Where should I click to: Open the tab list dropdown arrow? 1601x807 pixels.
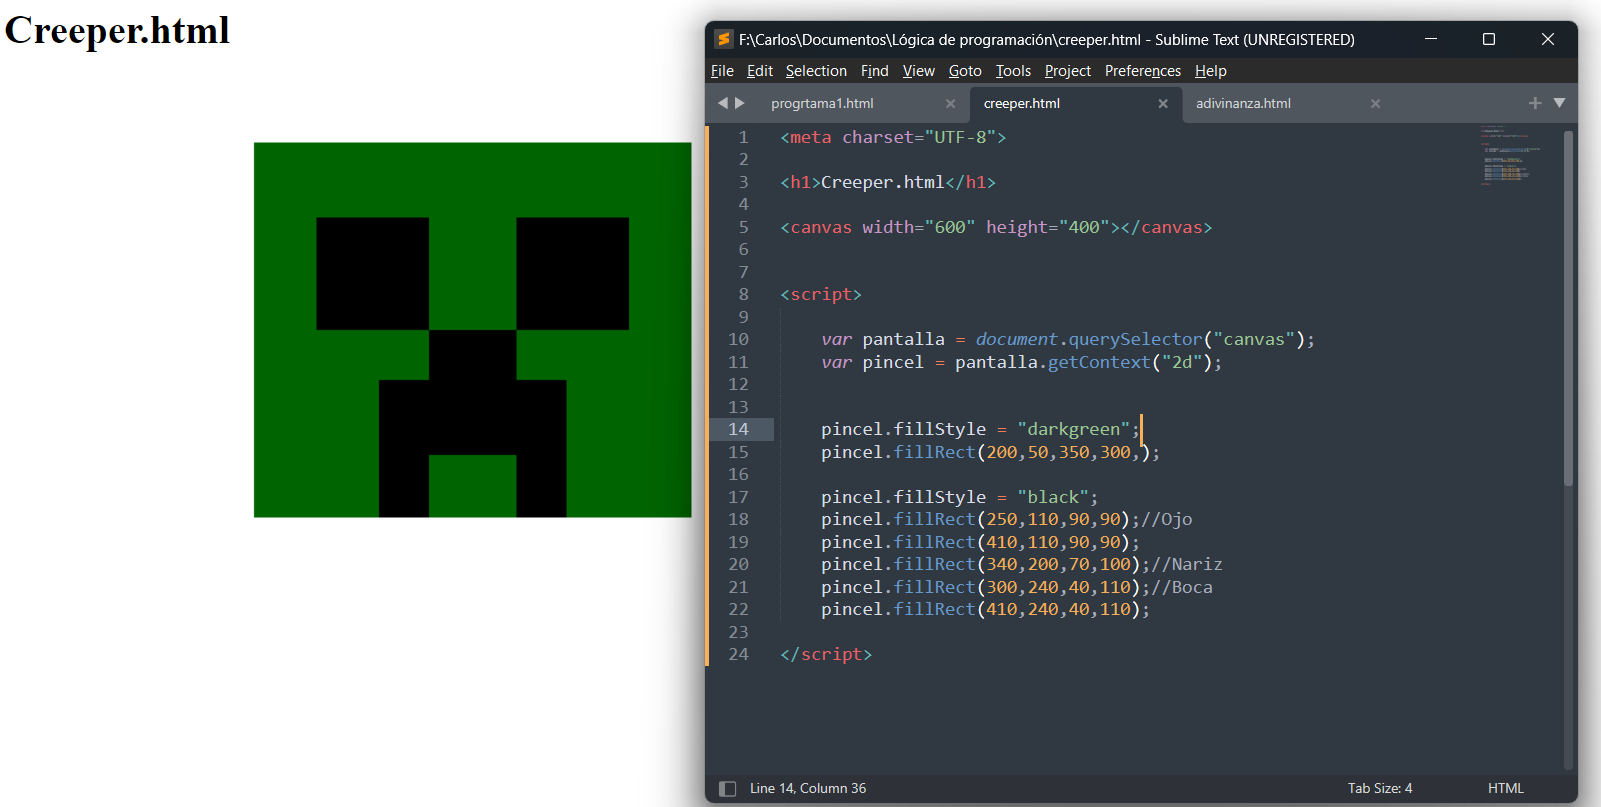[1559, 103]
